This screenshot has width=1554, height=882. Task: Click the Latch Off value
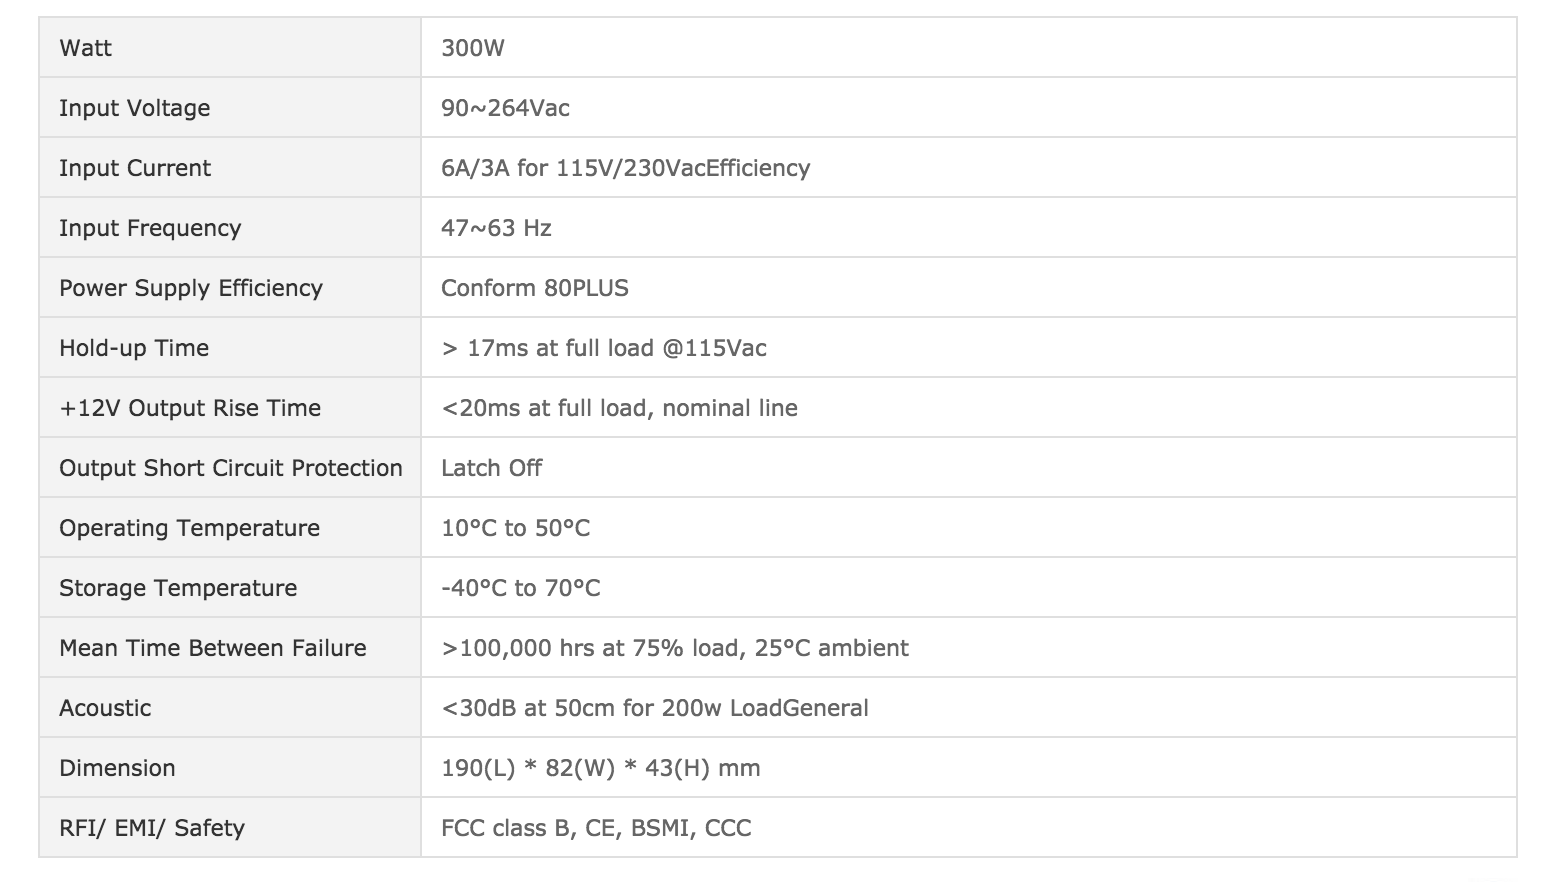coord(491,468)
